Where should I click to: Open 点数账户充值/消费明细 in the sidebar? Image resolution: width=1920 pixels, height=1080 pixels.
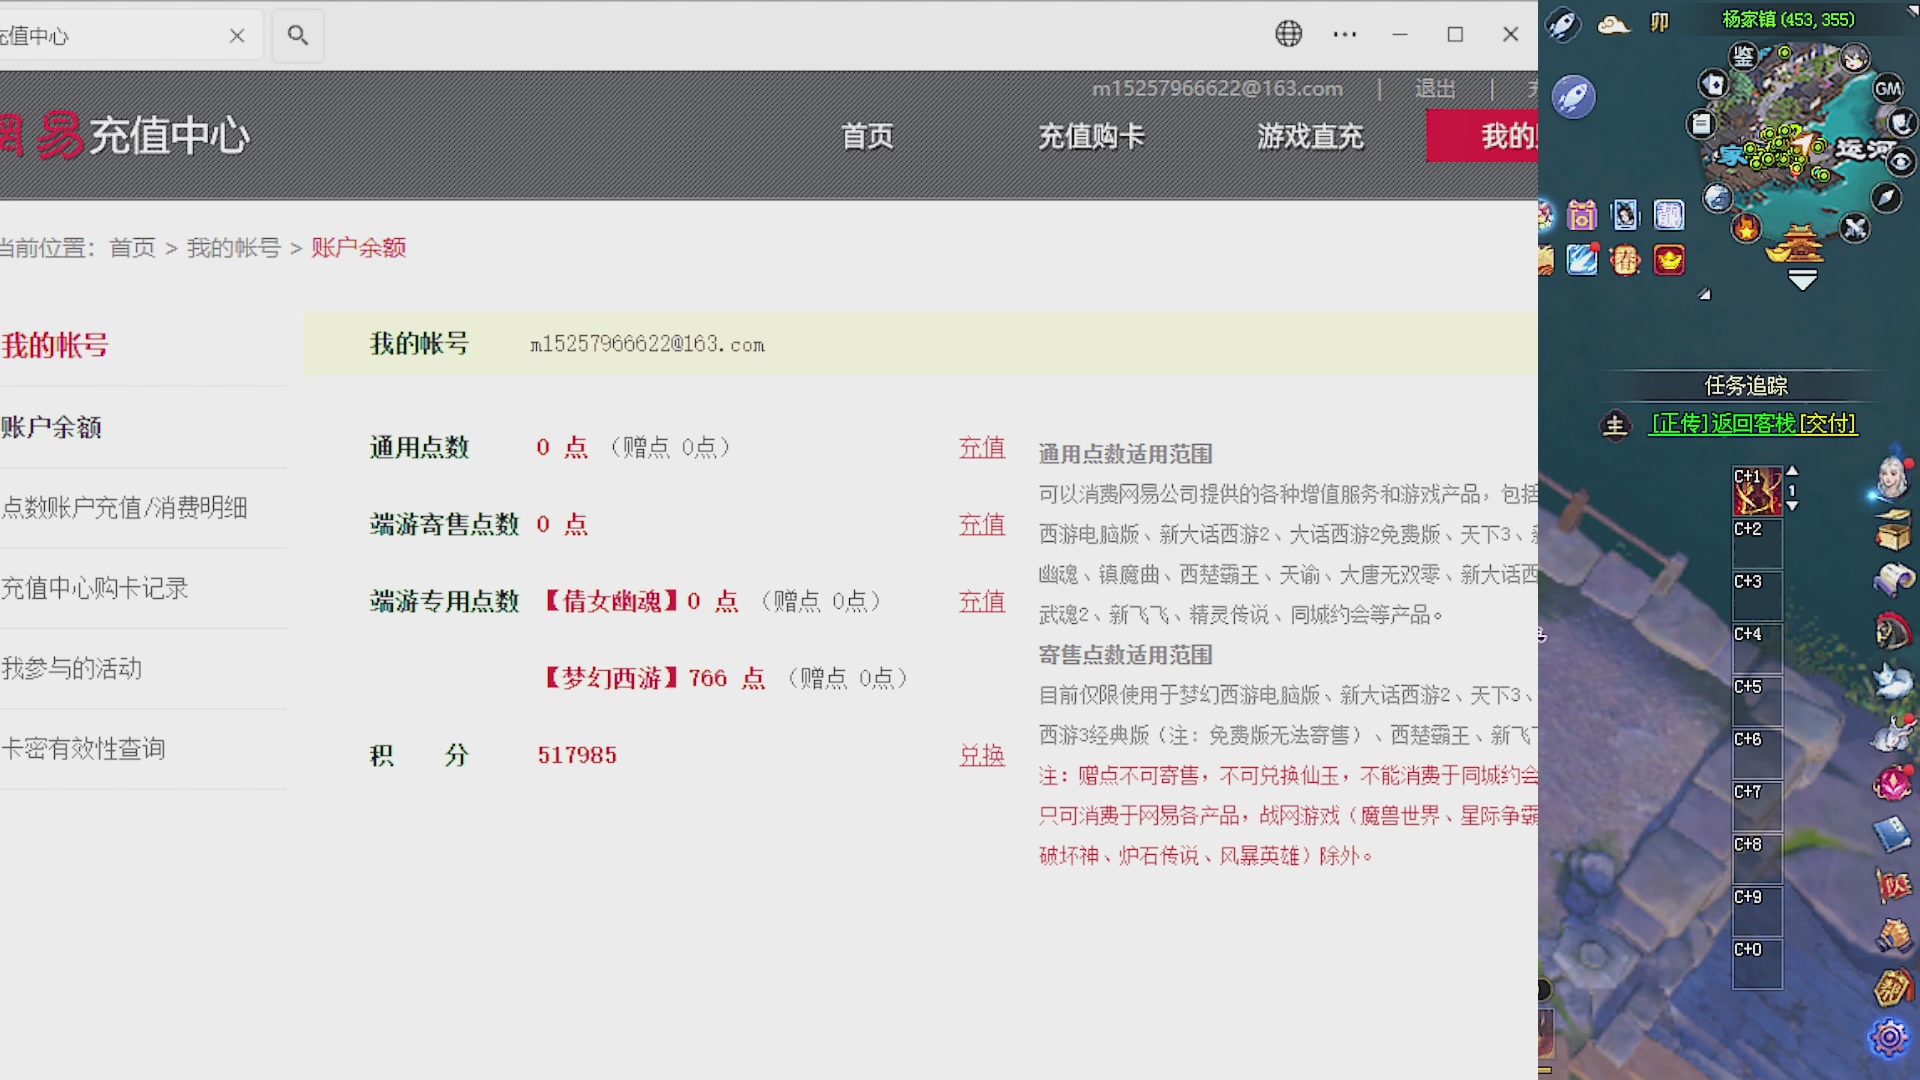(124, 508)
